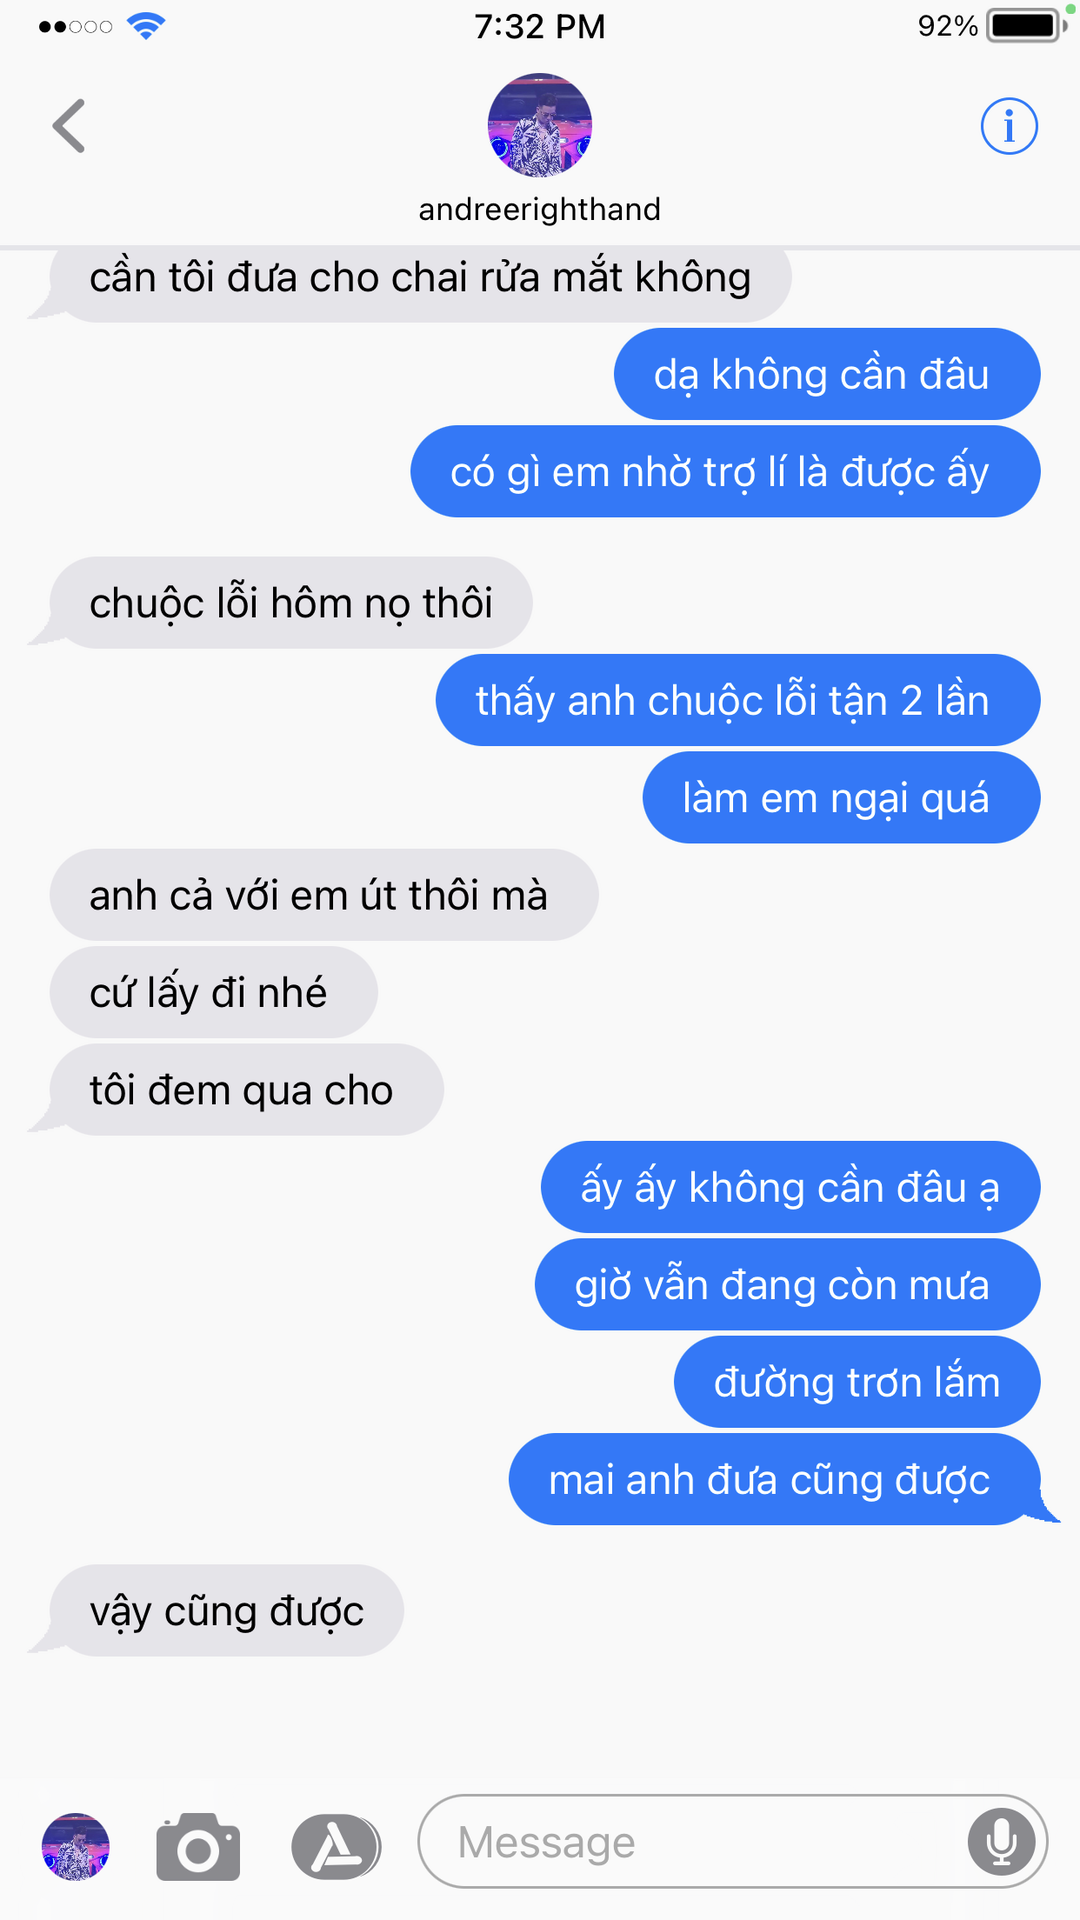Tap the andreerighthand contact name
1080x1920 pixels.
540,209
